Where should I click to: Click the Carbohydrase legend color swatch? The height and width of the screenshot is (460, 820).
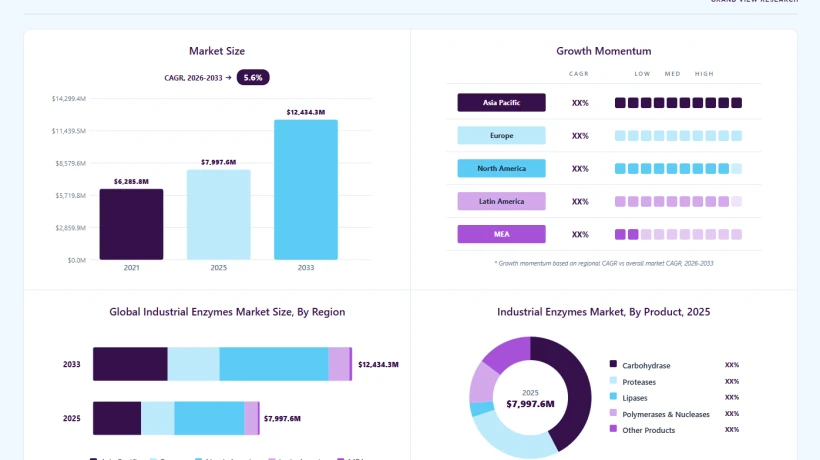(x=613, y=364)
